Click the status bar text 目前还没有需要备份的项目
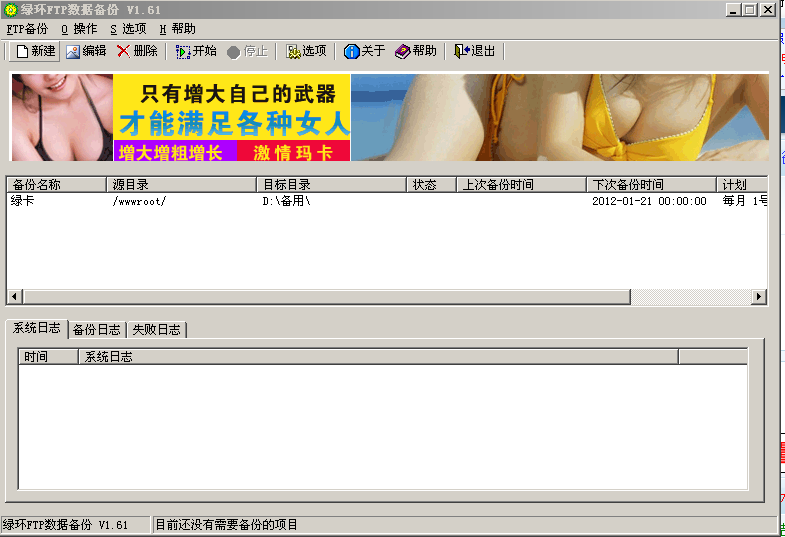 point(226,524)
